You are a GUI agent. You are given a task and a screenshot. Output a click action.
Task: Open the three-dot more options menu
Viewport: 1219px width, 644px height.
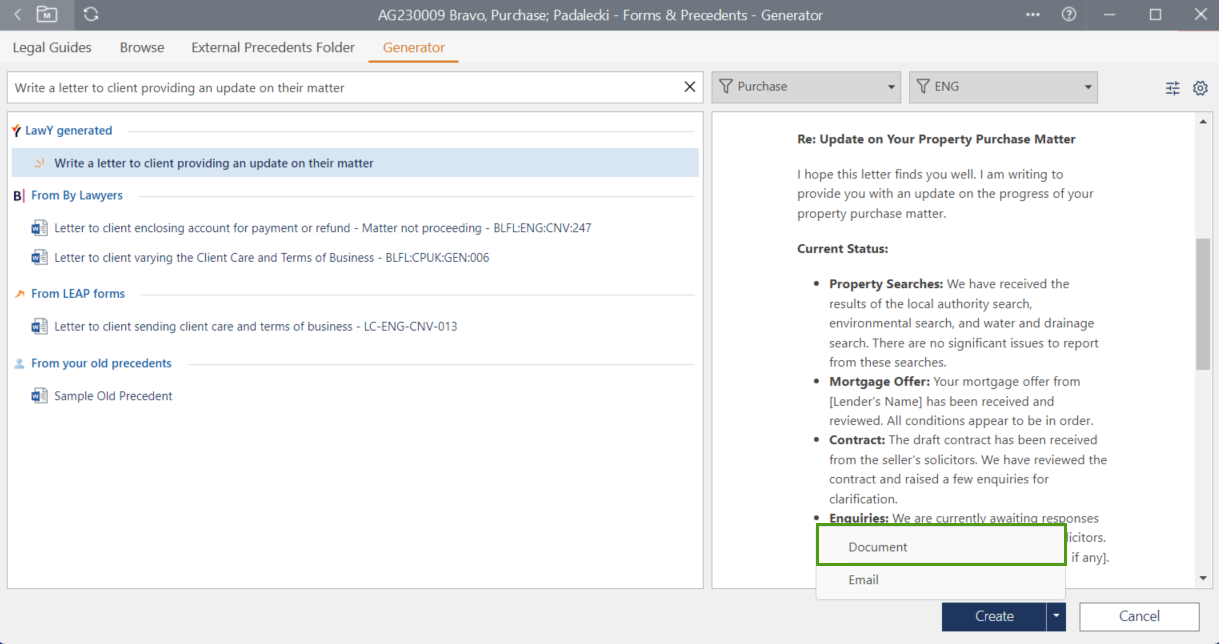[x=1033, y=15]
